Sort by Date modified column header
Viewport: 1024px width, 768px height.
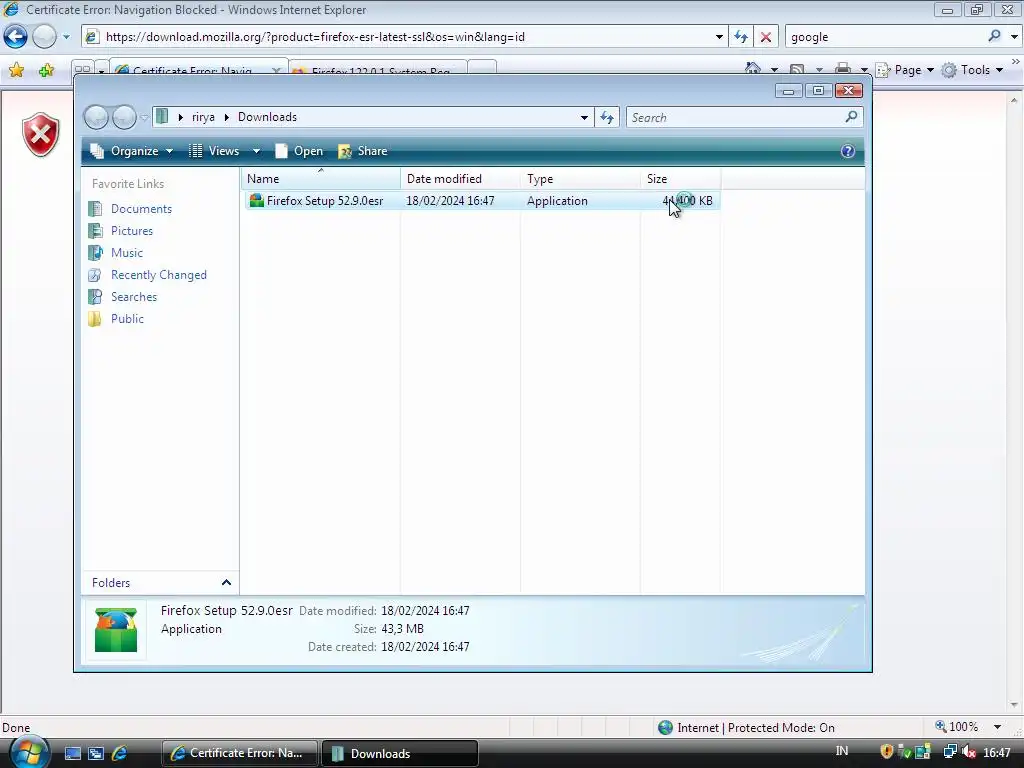coord(460,179)
